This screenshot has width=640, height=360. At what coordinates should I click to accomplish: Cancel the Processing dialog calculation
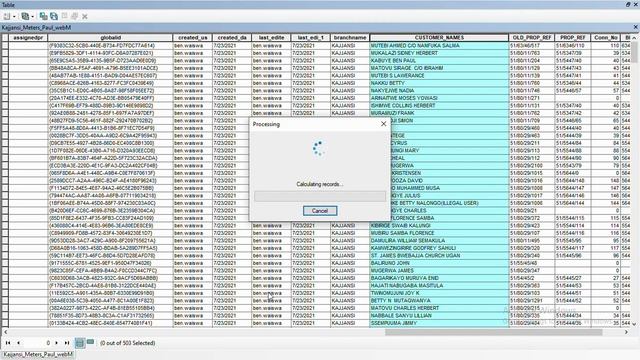pyautogui.click(x=320, y=211)
